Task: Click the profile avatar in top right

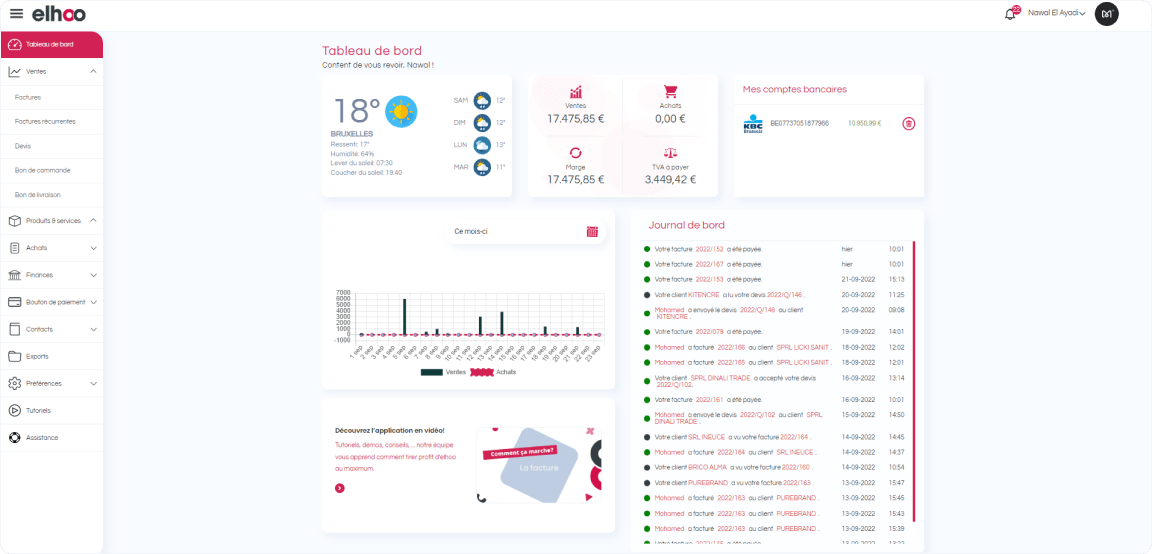Action: coord(1106,13)
